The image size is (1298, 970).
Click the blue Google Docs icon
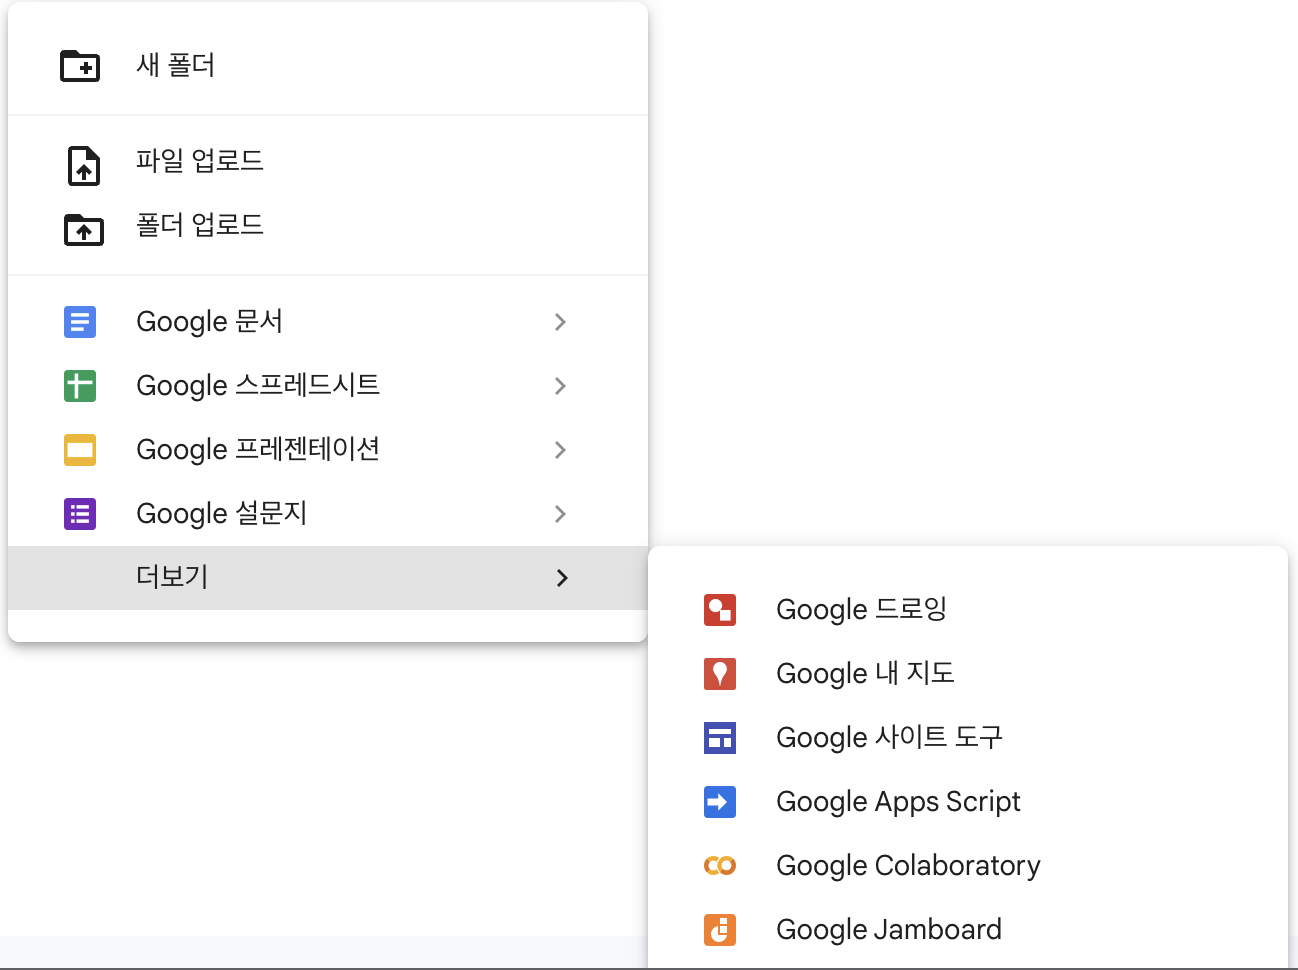80,322
